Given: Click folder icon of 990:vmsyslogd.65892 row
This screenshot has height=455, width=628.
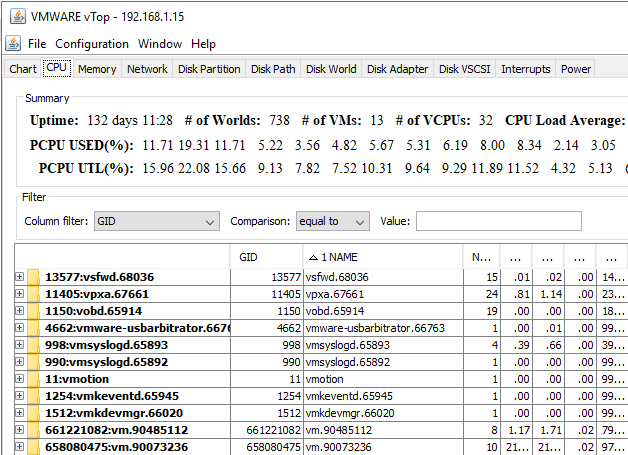Looking at the screenshot, I should coord(34,362).
